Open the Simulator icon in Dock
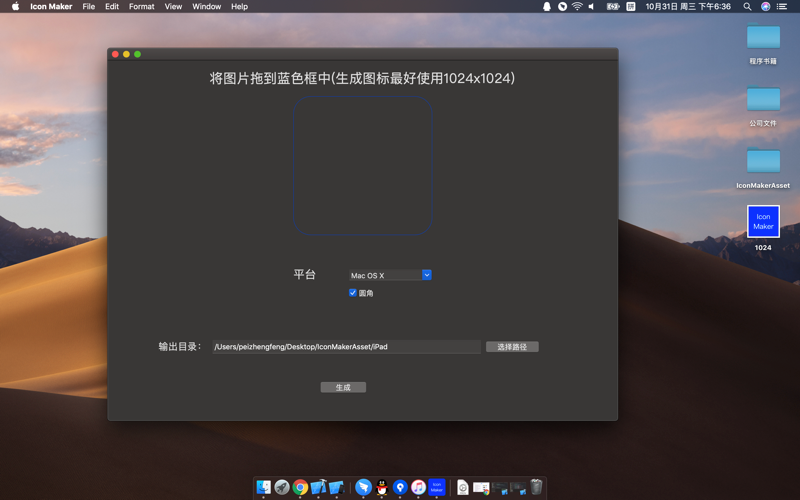The height and width of the screenshot is (500, 800). [336, 487]
